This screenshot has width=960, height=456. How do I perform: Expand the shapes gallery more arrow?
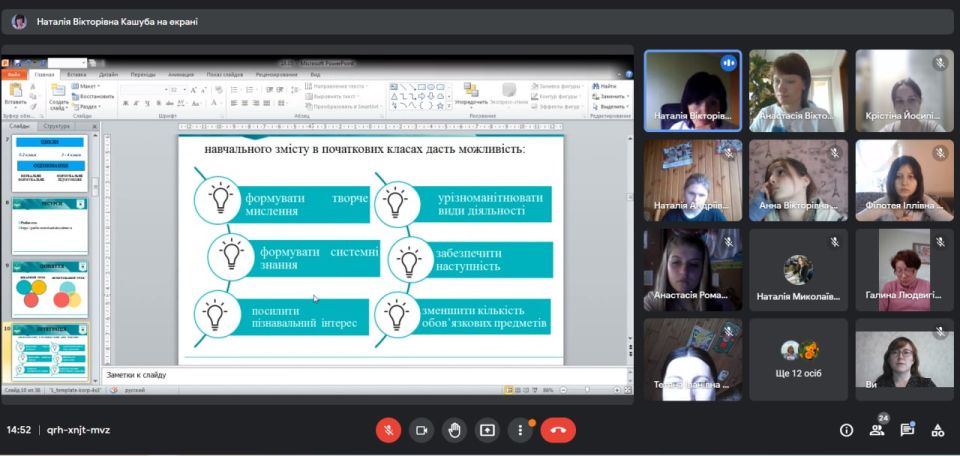449,106
